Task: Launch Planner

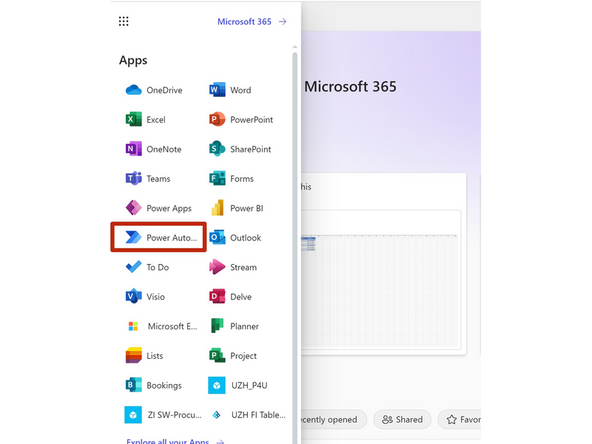Action: tap(234, 326)
